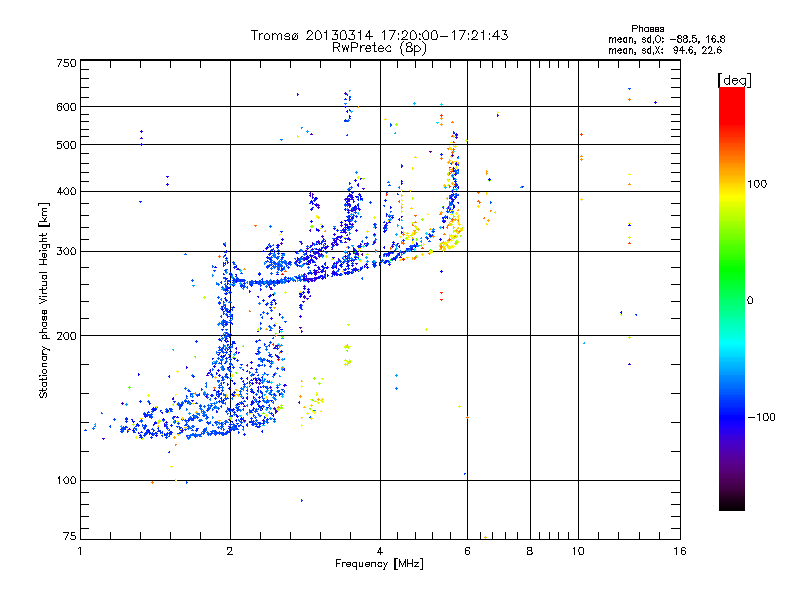800x600 pixels.
Task: Select the "mean, sd,O: -88.5, 16.8" line
Action: (x=666, y=39)
